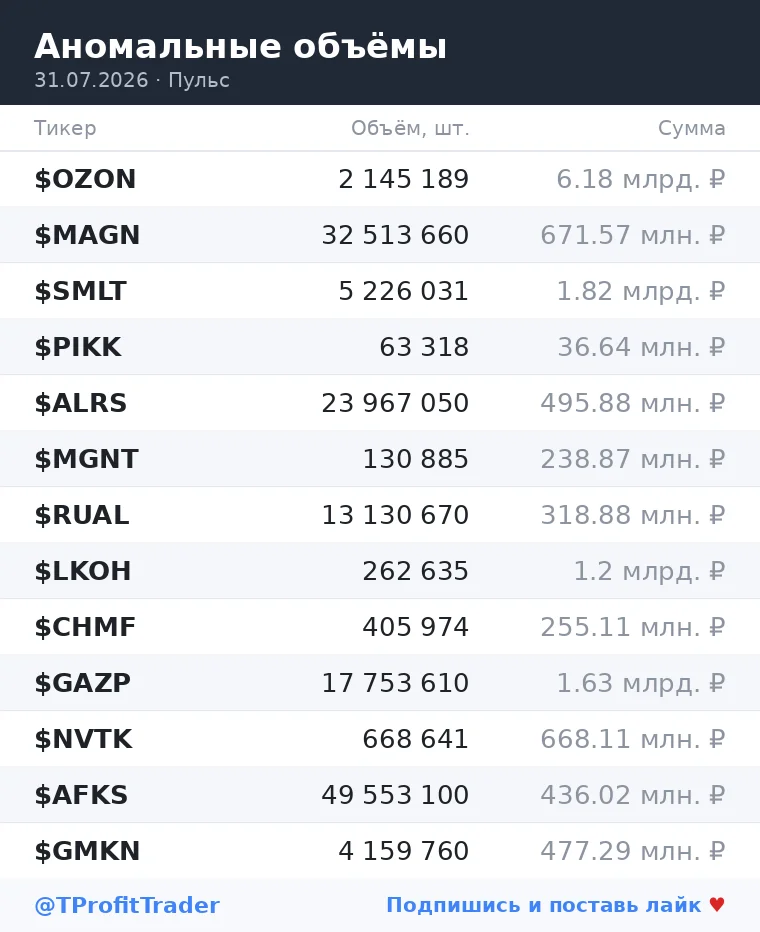Open the $NVTK ticker
Viewport: 760px width, 932px height.
(83, 739)
